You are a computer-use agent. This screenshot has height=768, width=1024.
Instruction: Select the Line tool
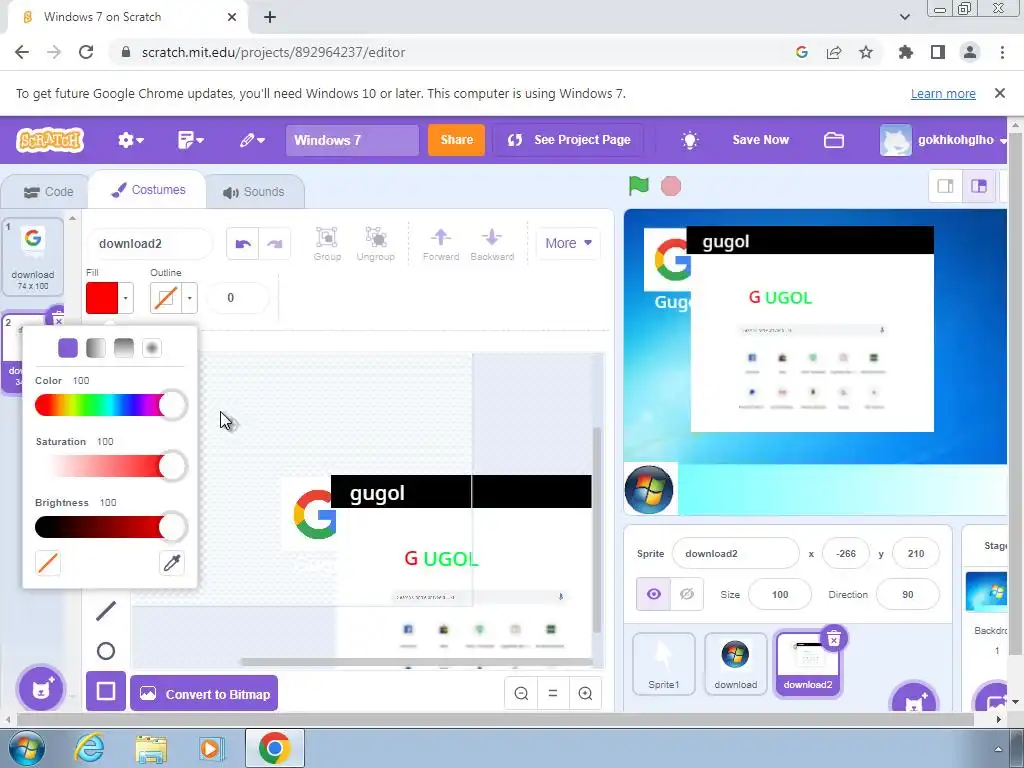pos(106,611)
